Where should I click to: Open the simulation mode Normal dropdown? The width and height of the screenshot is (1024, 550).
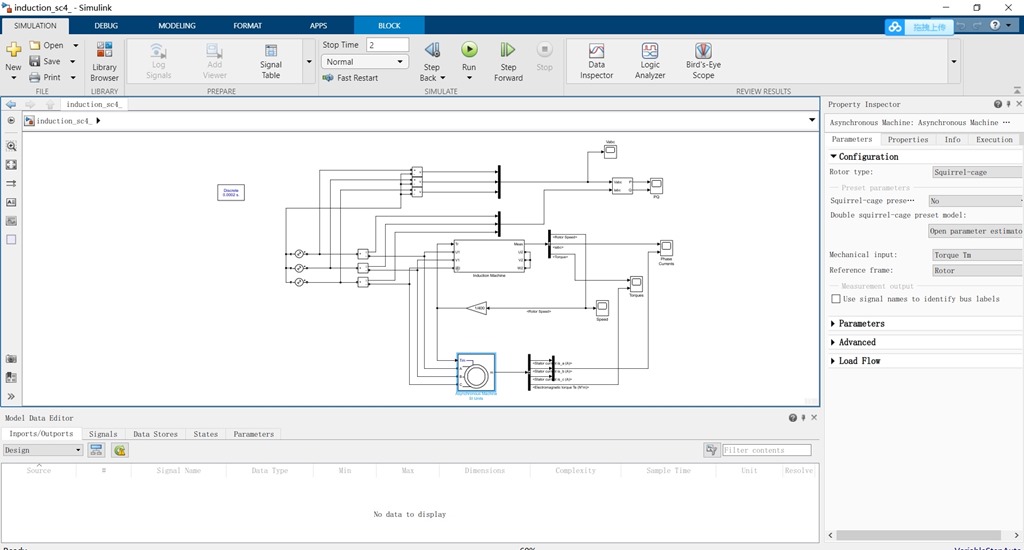pyautogui.click(x=364, y=62)
